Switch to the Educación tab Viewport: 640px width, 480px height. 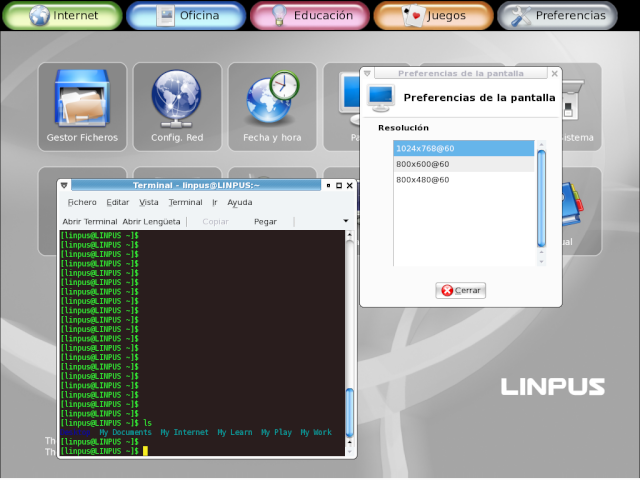(310, 16)
